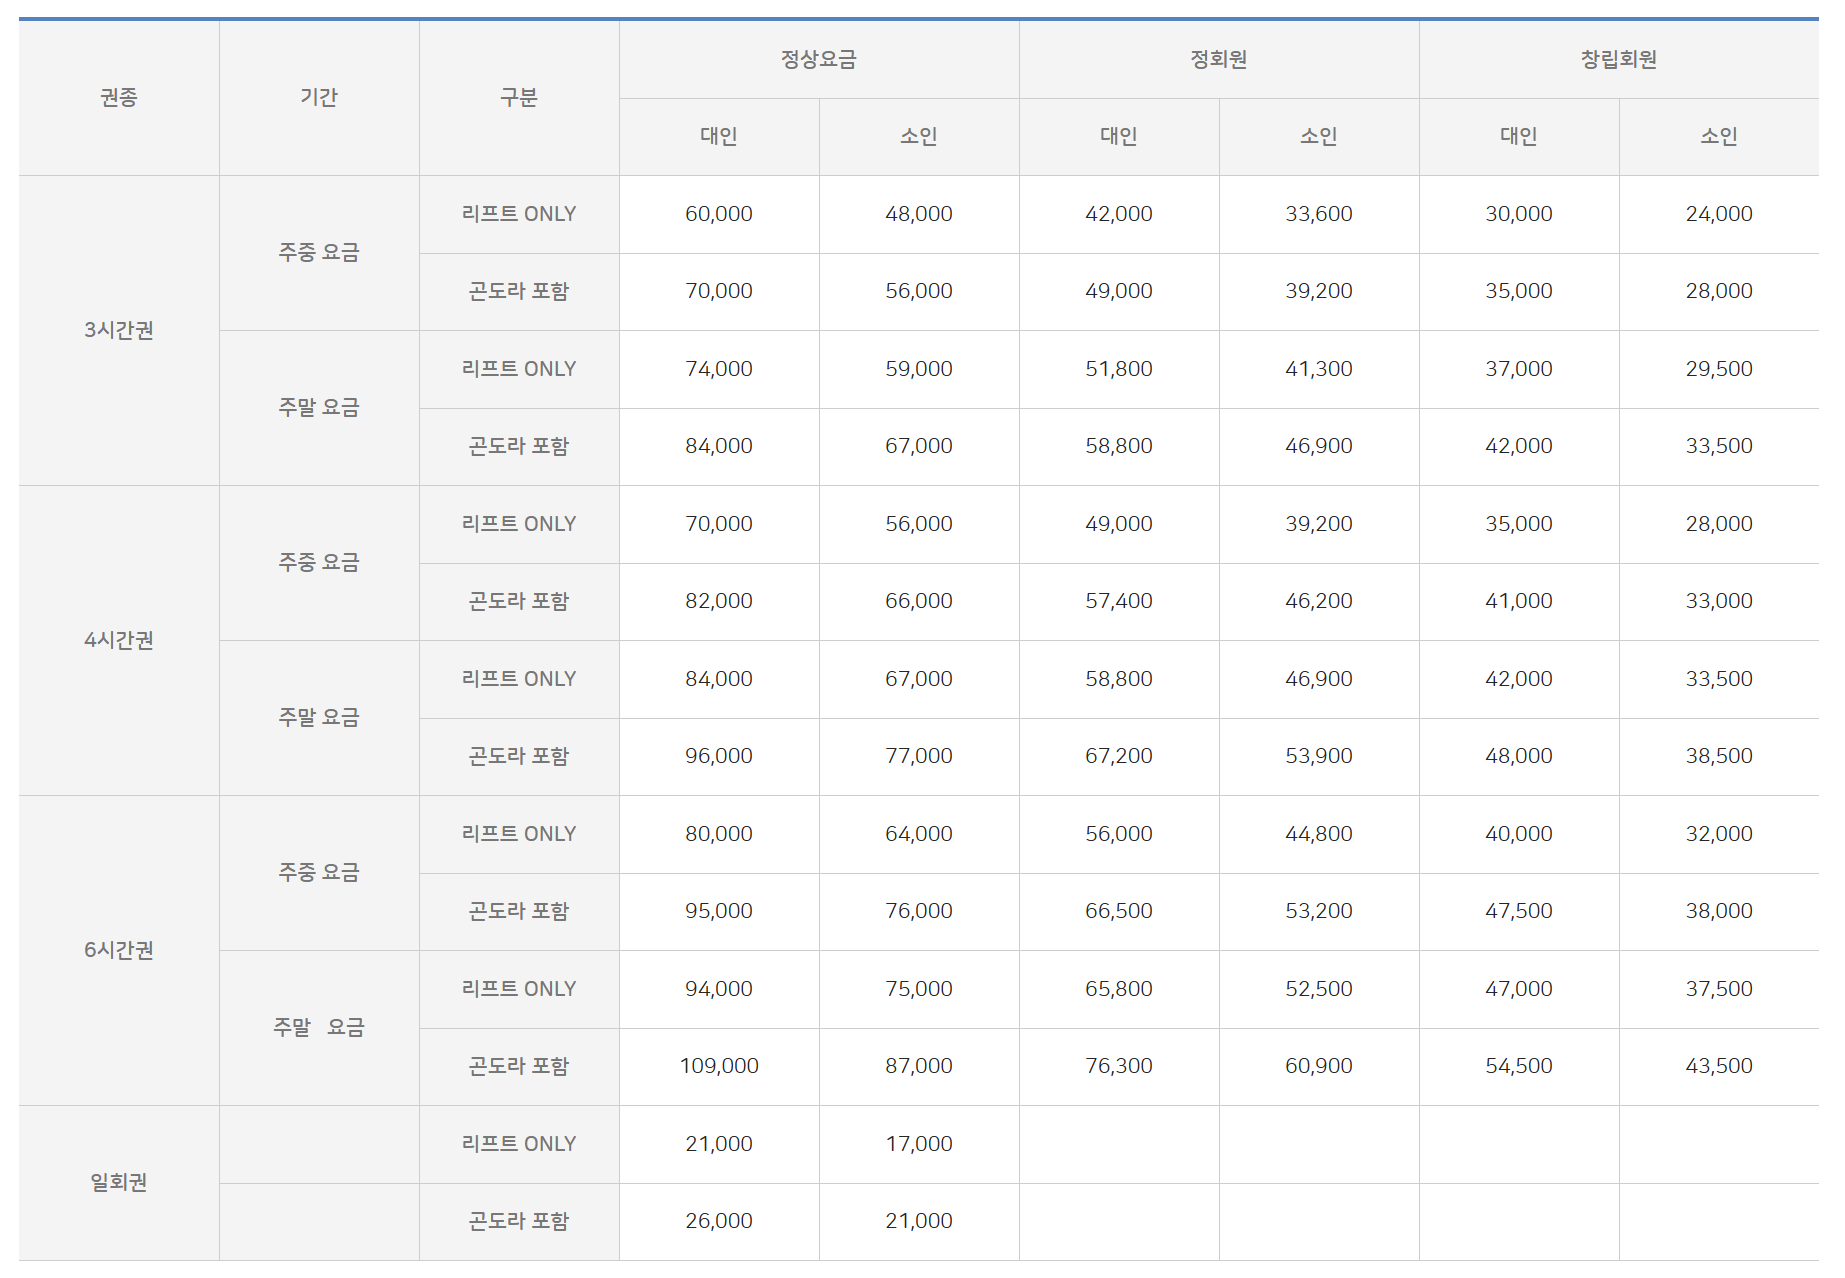This screenshot has height=1278, width=1845.
Task: Select the 17,000 일회권 소인 price
Action: (x=918, y=1144)
